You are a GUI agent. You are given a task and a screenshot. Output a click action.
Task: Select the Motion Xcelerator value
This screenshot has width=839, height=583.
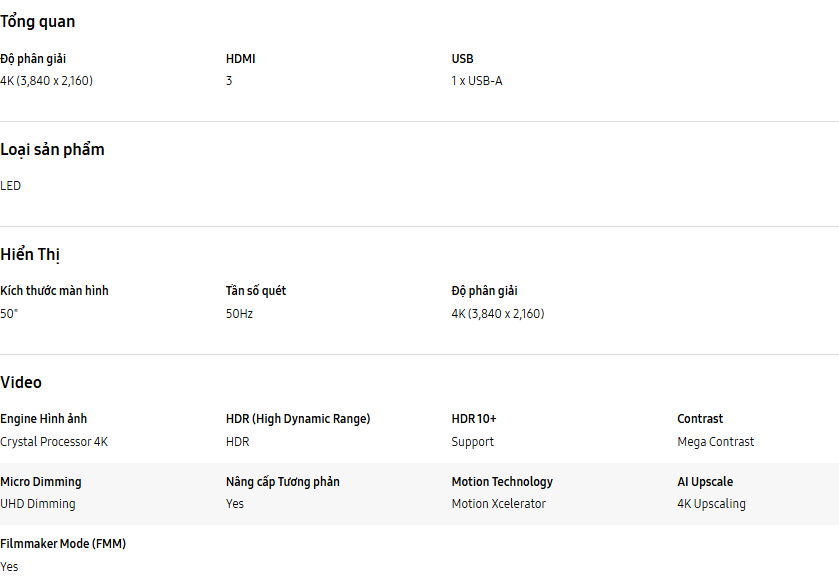coord(498,504)
